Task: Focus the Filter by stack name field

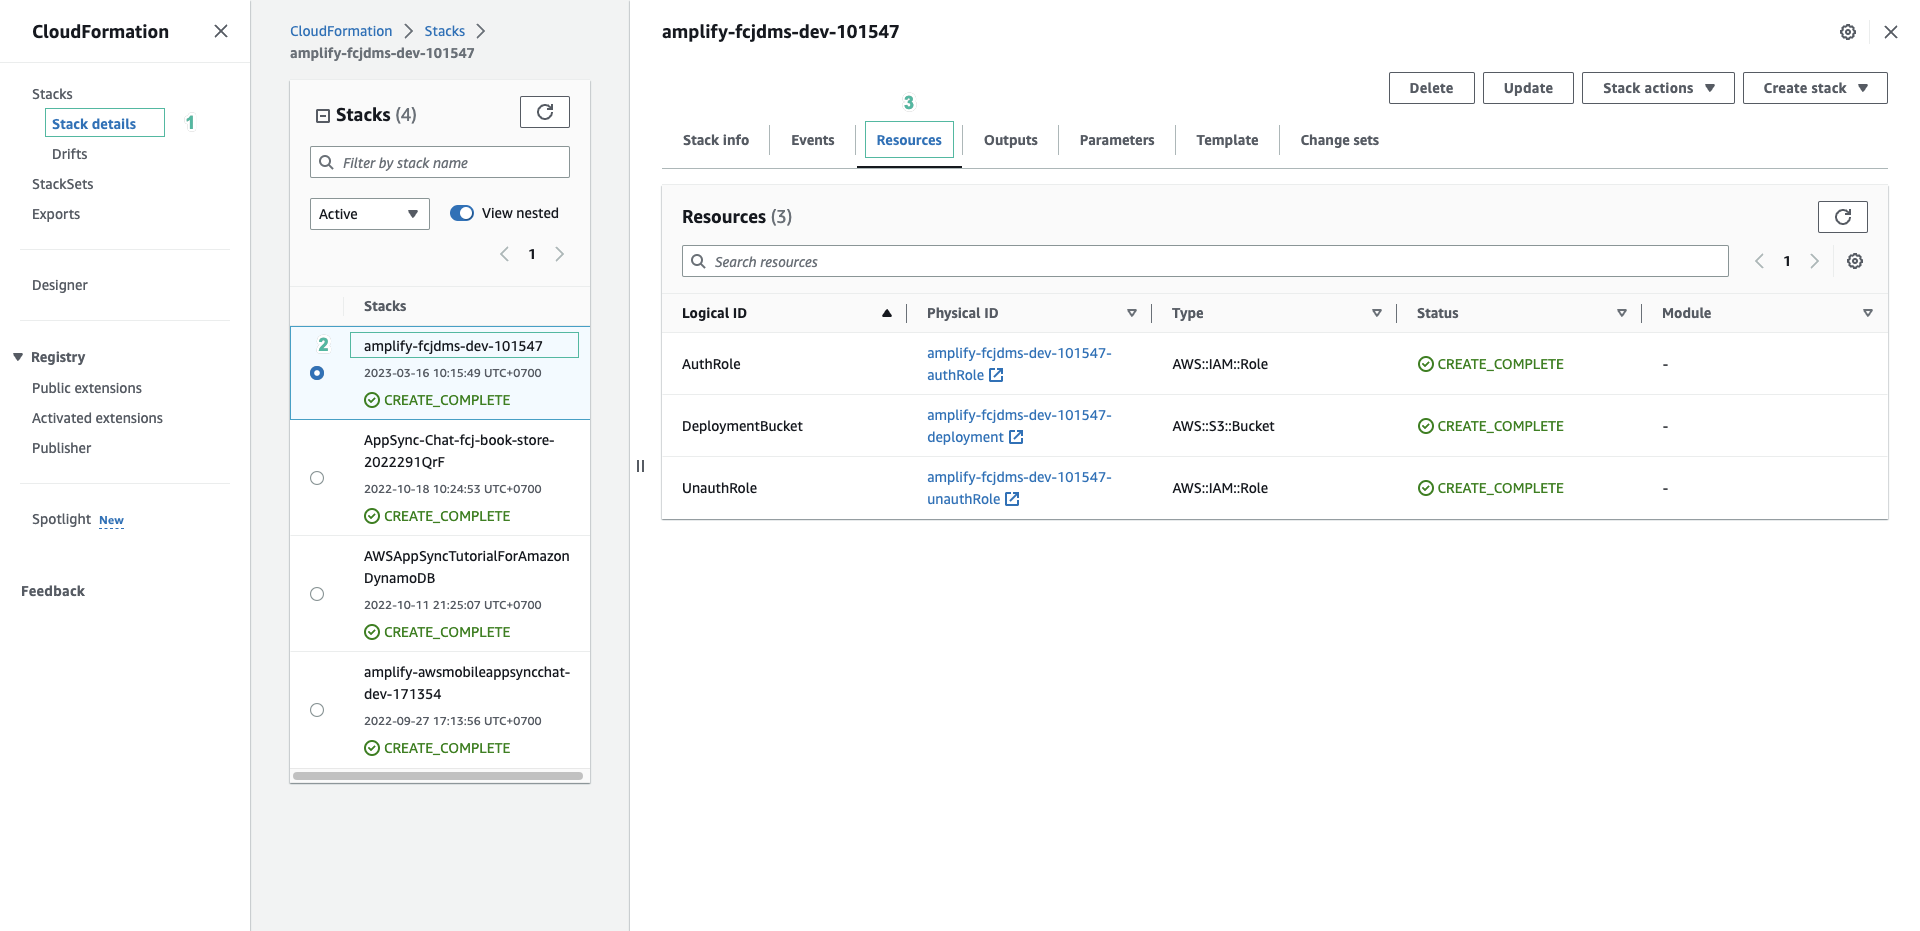Action: (440, 162)
